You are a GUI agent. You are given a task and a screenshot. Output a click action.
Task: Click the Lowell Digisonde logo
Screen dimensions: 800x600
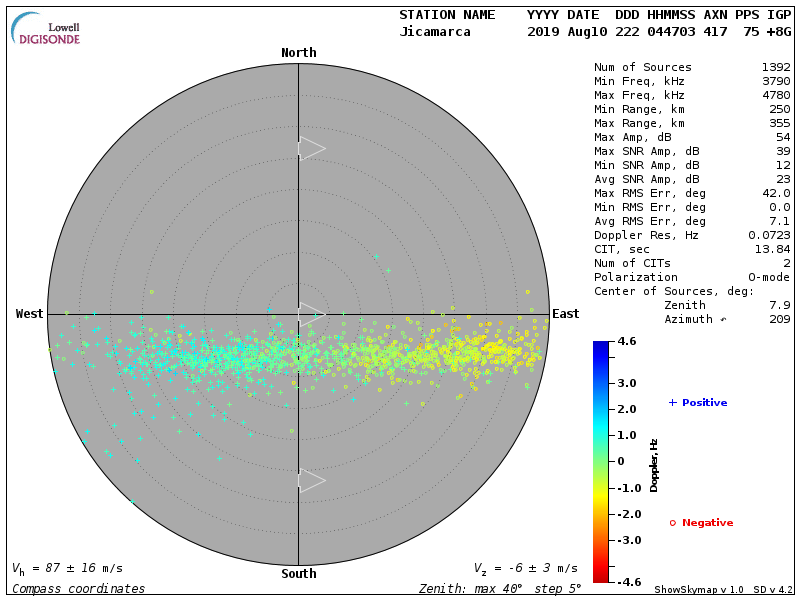(x=46, y=28)
